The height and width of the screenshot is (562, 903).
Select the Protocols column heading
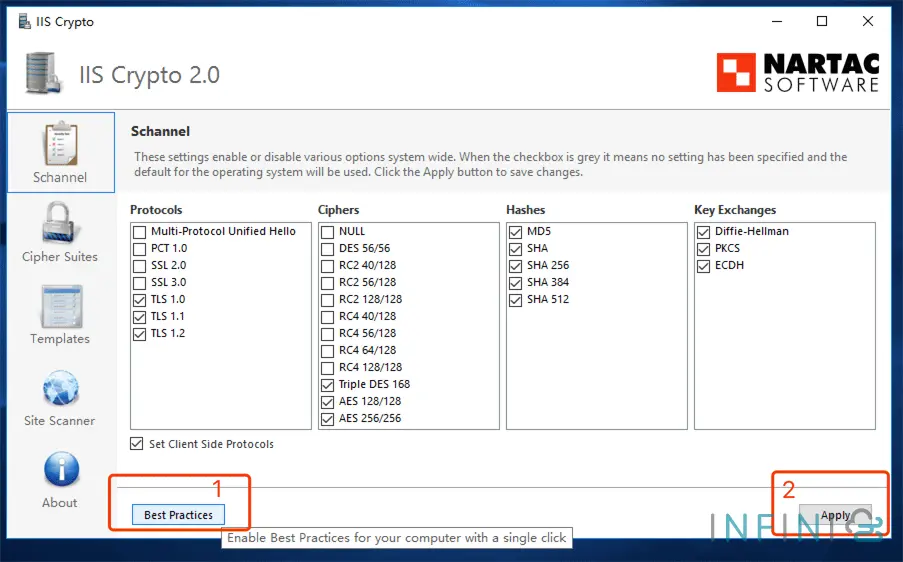pos(156,210)
